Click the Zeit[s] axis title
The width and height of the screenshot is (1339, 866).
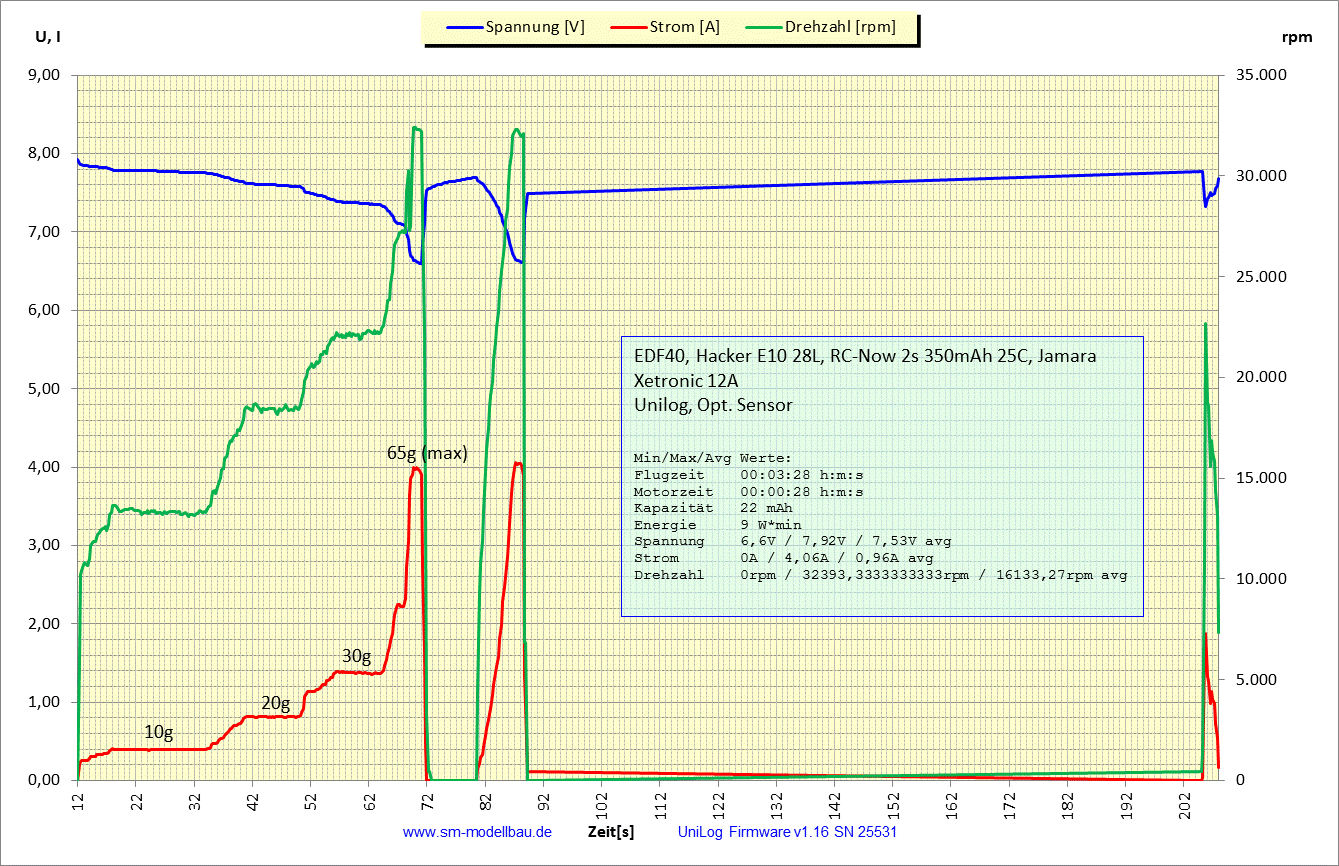610,832
